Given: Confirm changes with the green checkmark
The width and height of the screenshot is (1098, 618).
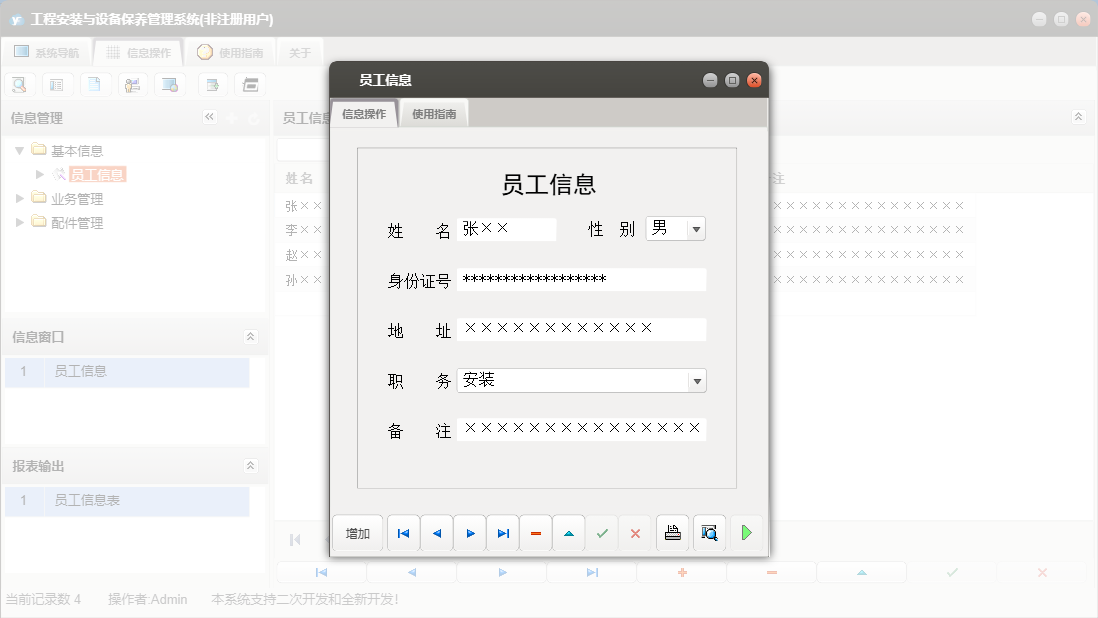Looking at the screenshot, I should [602, 533].
